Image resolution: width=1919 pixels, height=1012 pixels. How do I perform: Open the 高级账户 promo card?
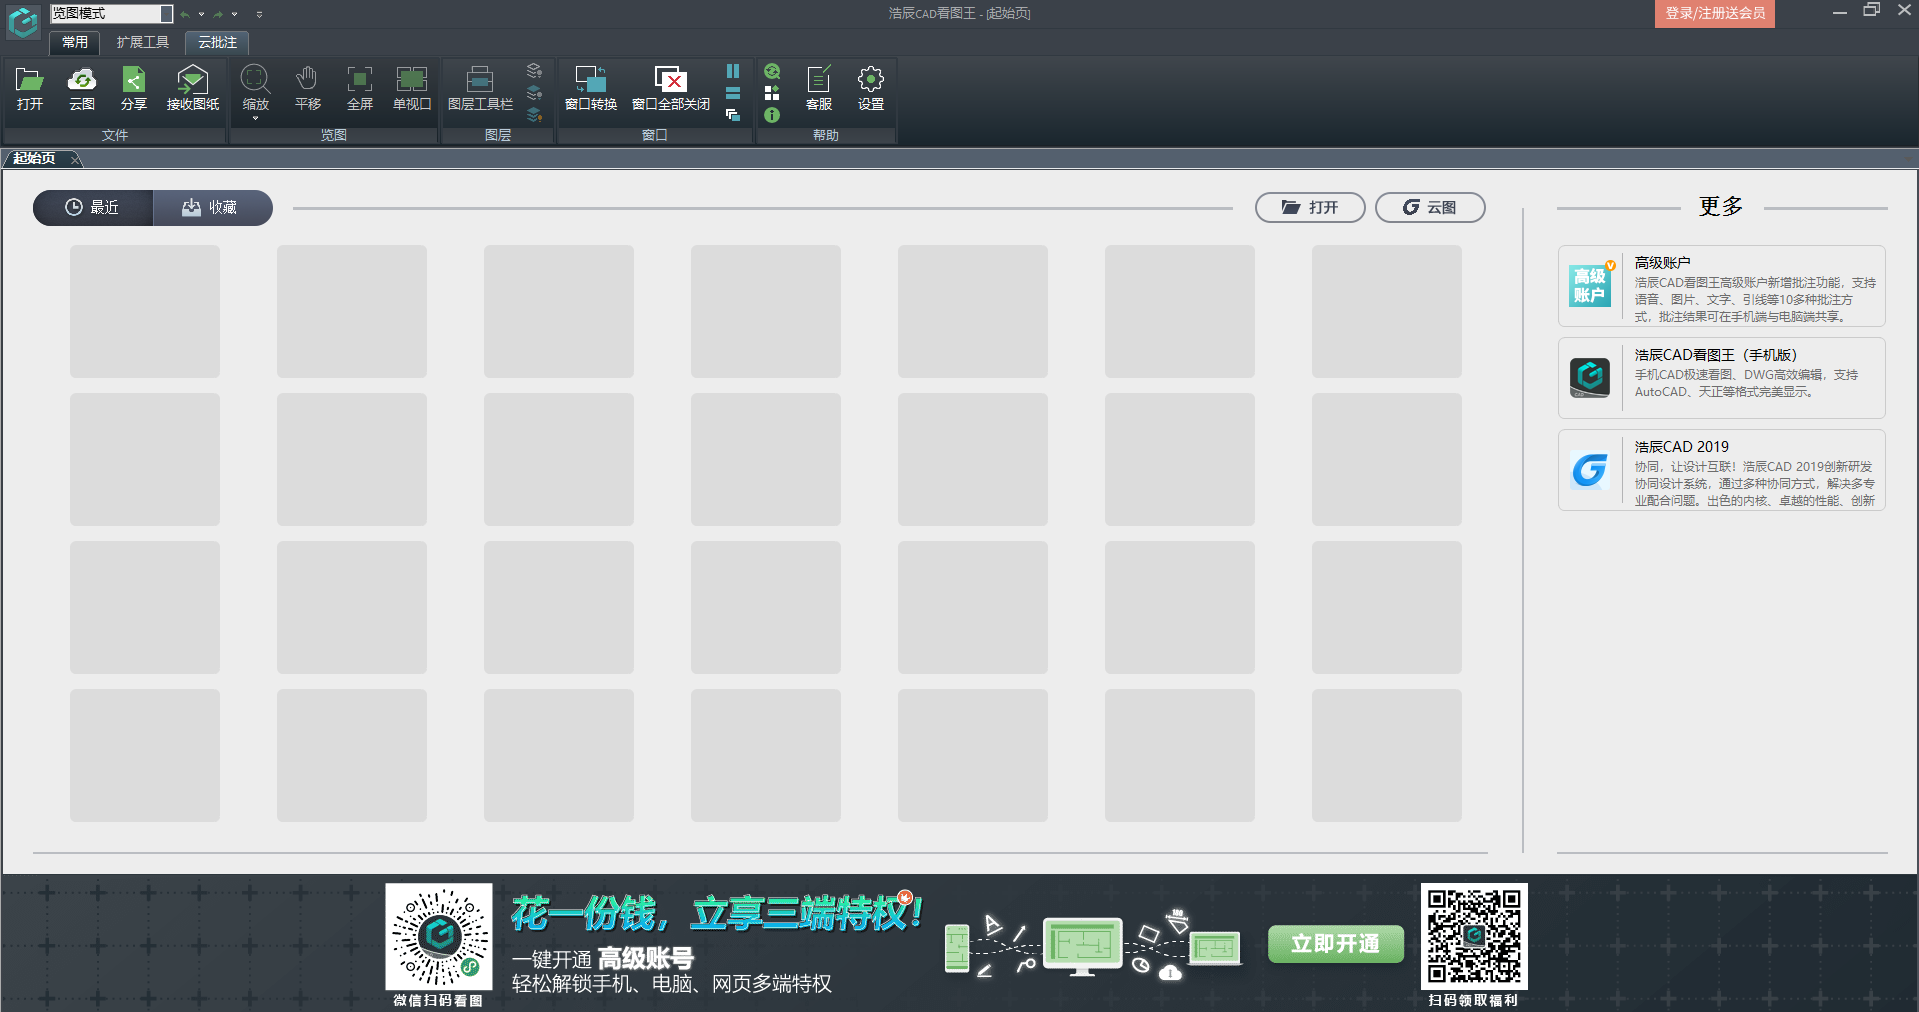pyautogui.click(x=1722, y=286)
